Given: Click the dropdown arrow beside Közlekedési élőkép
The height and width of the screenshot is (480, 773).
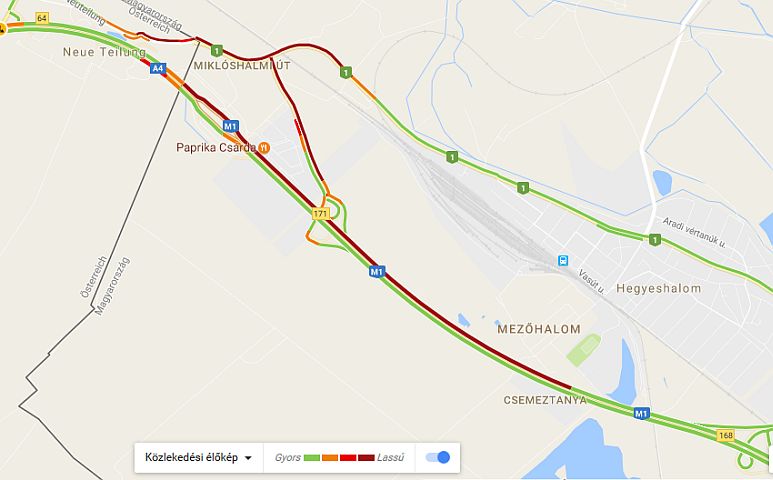Looking at the screenshot, I should 248,458.
